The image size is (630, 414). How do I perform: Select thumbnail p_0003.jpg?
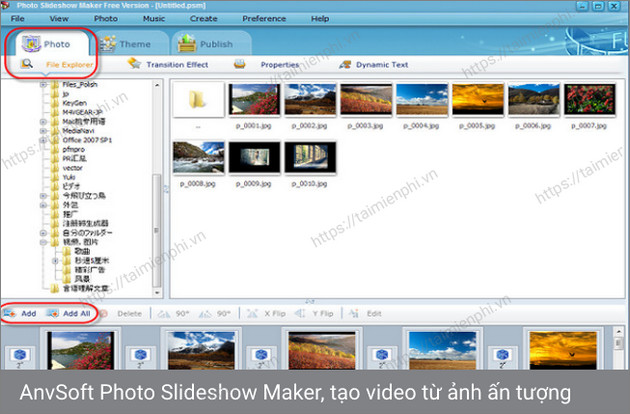[x=366, y=100]
